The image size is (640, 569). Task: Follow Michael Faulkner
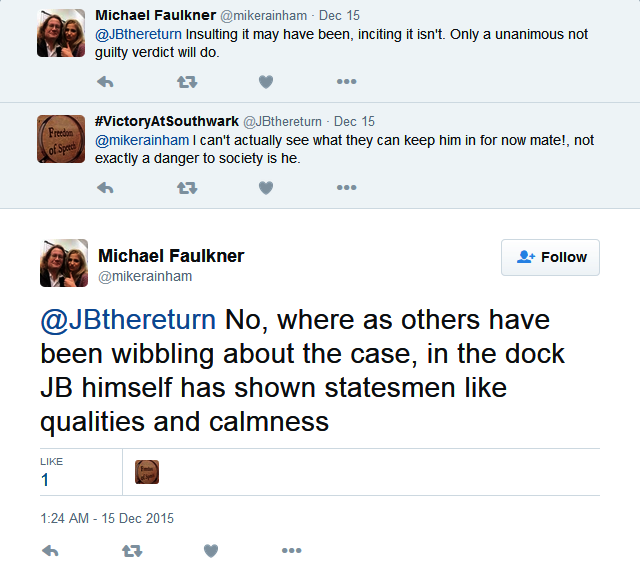coord(550,257)
